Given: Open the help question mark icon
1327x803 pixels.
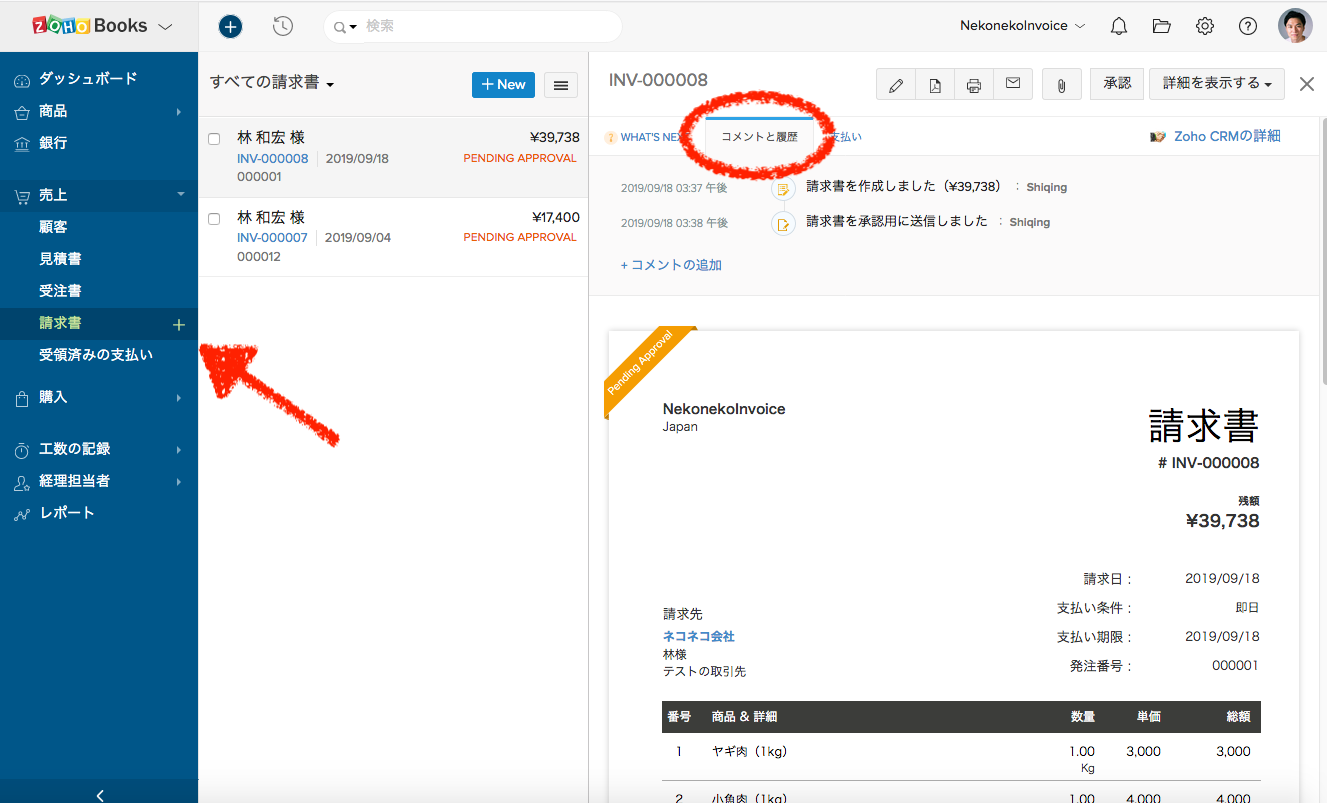Looking at the screenshot, I should [x=1248, y=26].
